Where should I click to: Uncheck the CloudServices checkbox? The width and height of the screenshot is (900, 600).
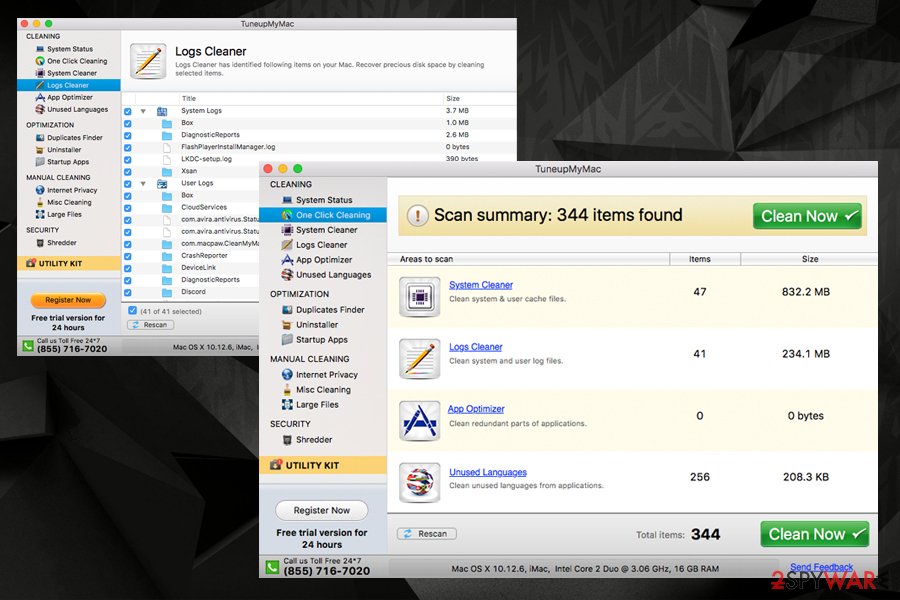pos(127,208)
